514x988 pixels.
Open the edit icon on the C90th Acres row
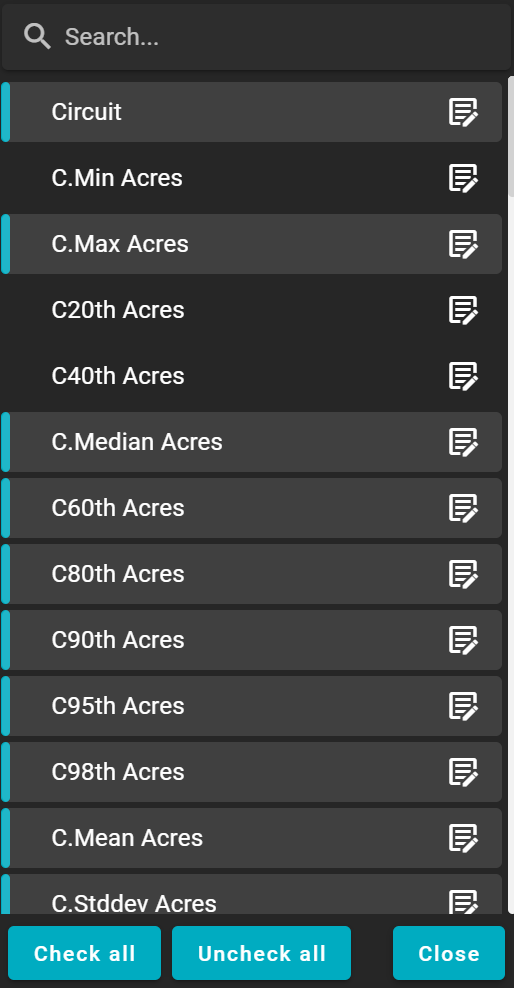463,640
